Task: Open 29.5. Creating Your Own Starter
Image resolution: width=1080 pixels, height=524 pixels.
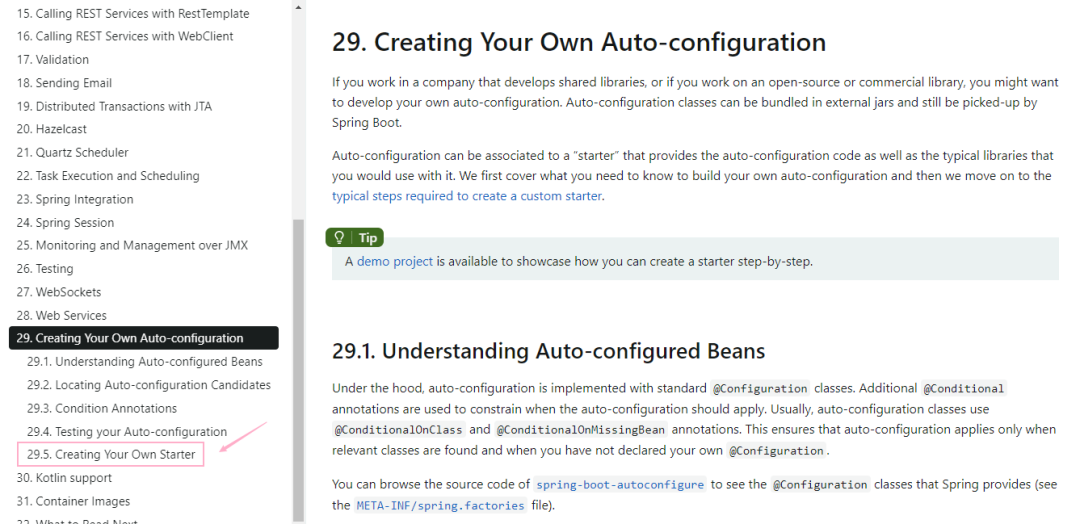Action: pos(111,454)
